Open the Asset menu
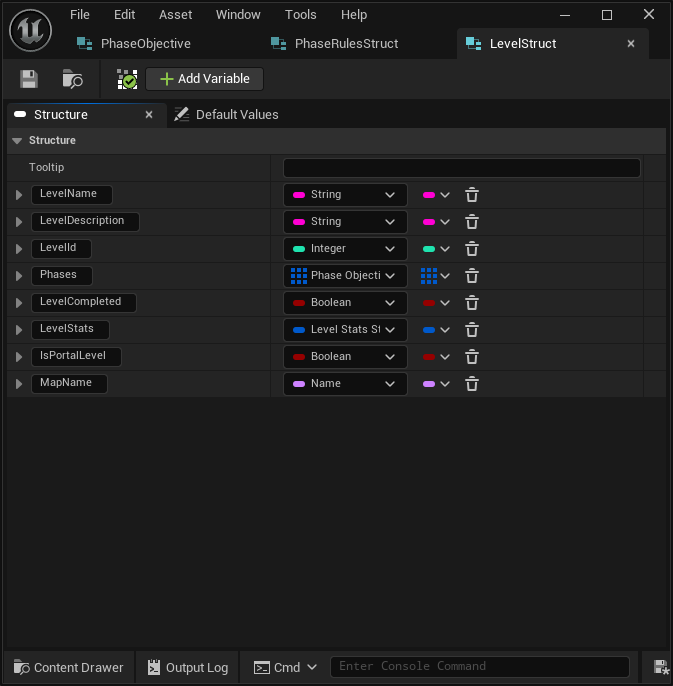Screen dimensions: 673x686 pyautogui.click(x=175, y=15)
